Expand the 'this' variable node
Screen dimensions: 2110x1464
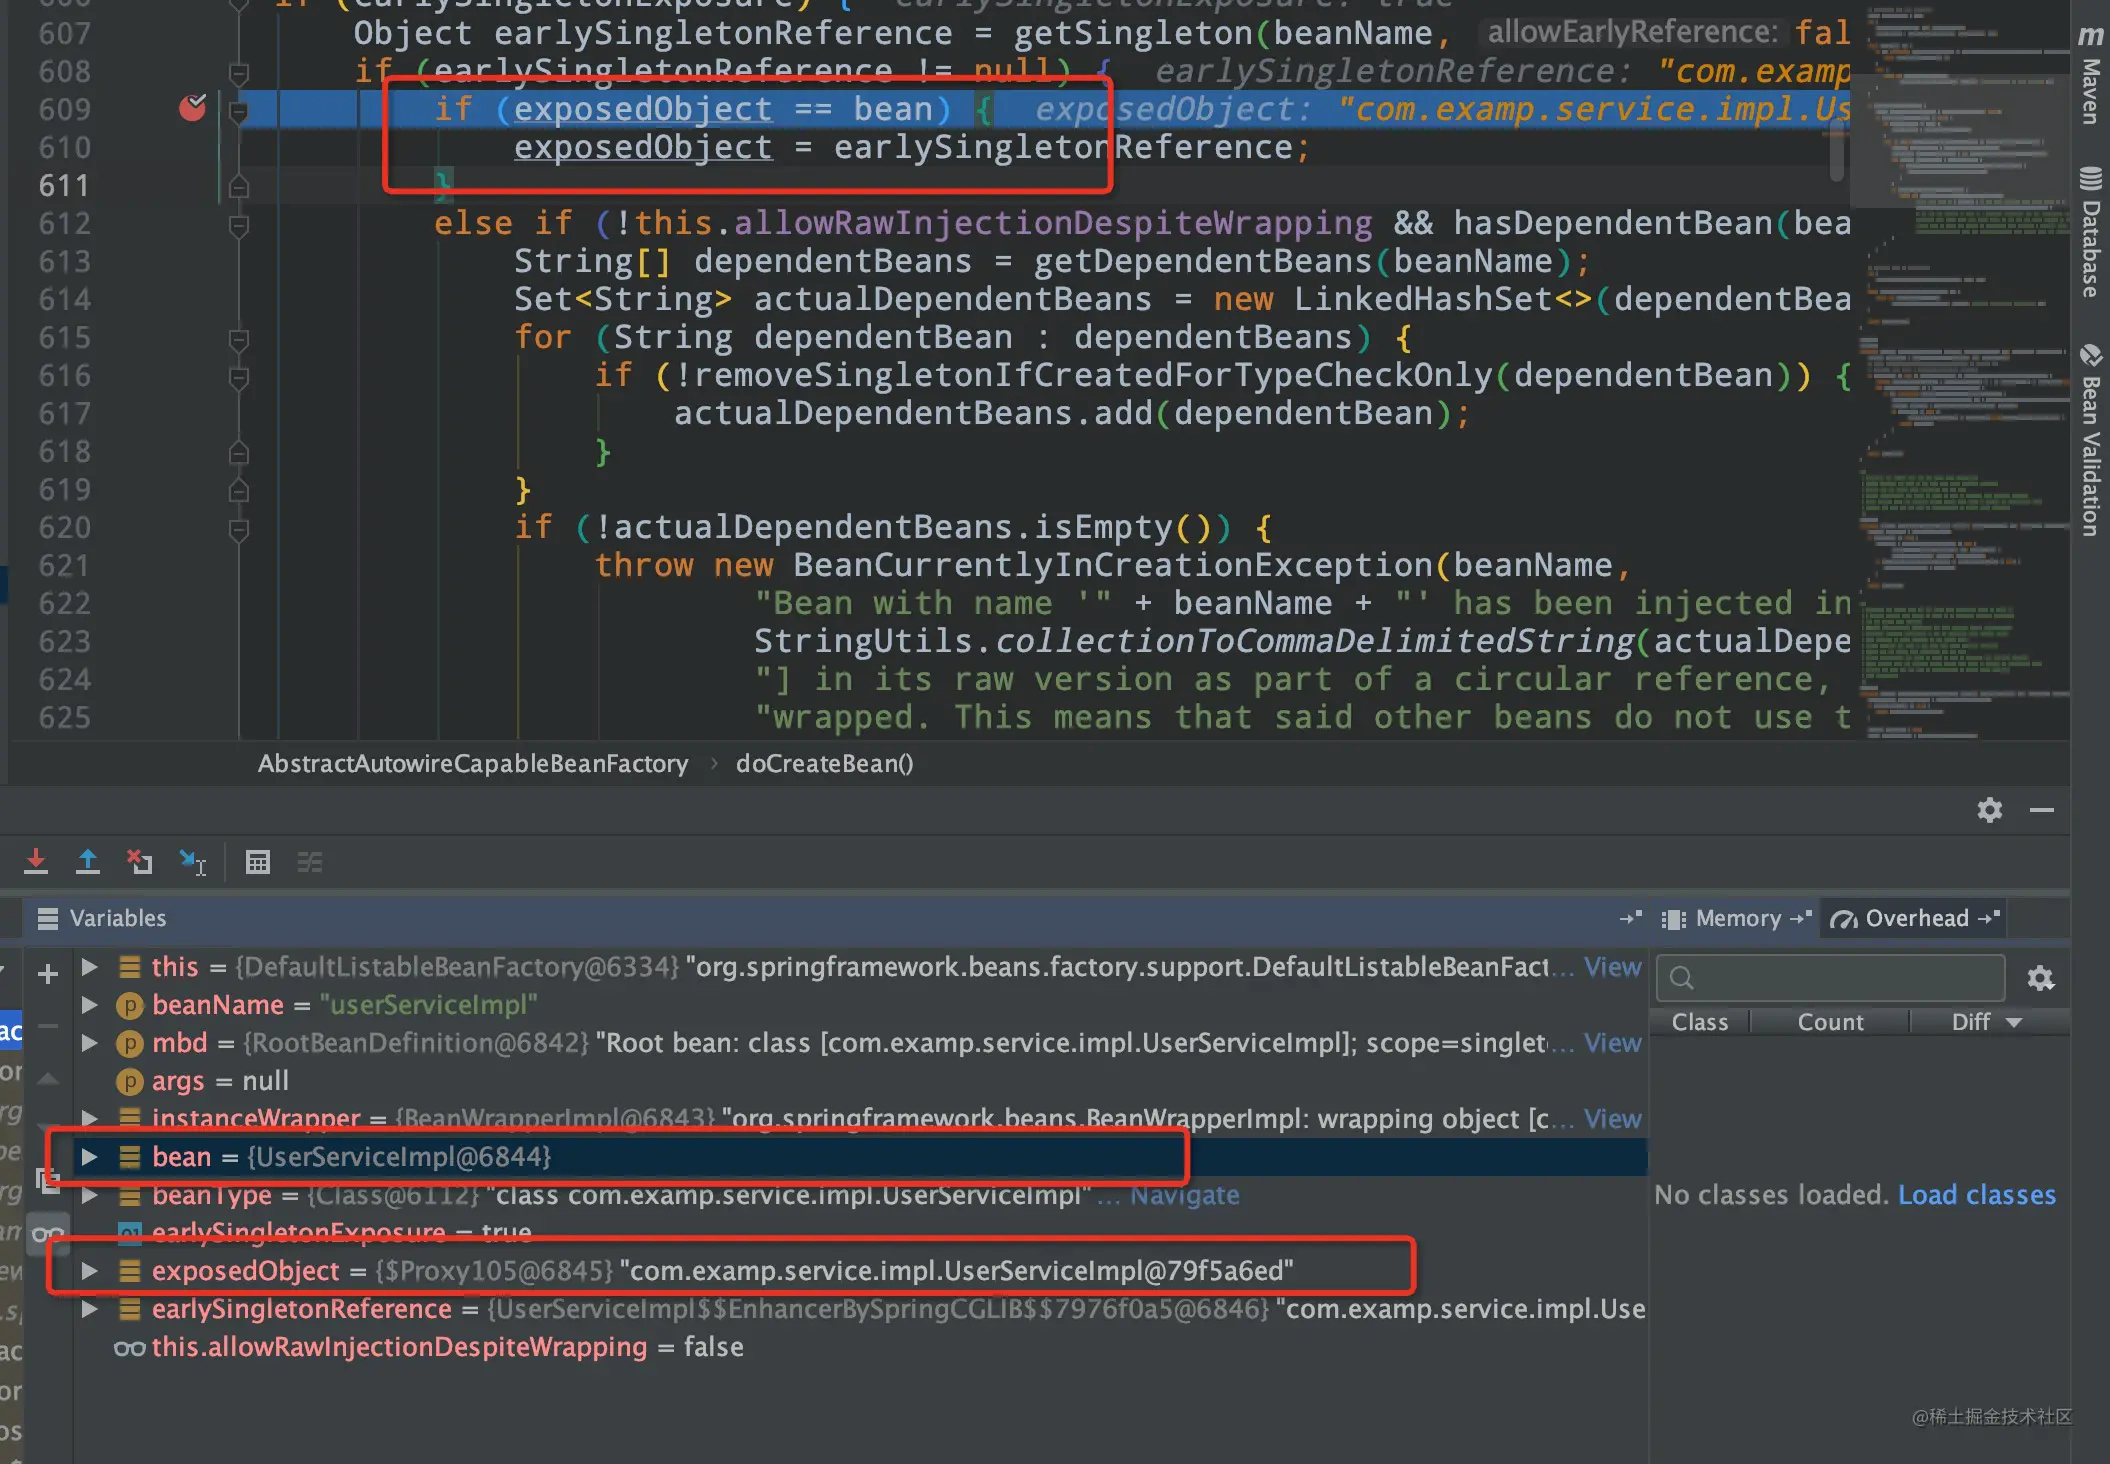(x=89, y=966)
